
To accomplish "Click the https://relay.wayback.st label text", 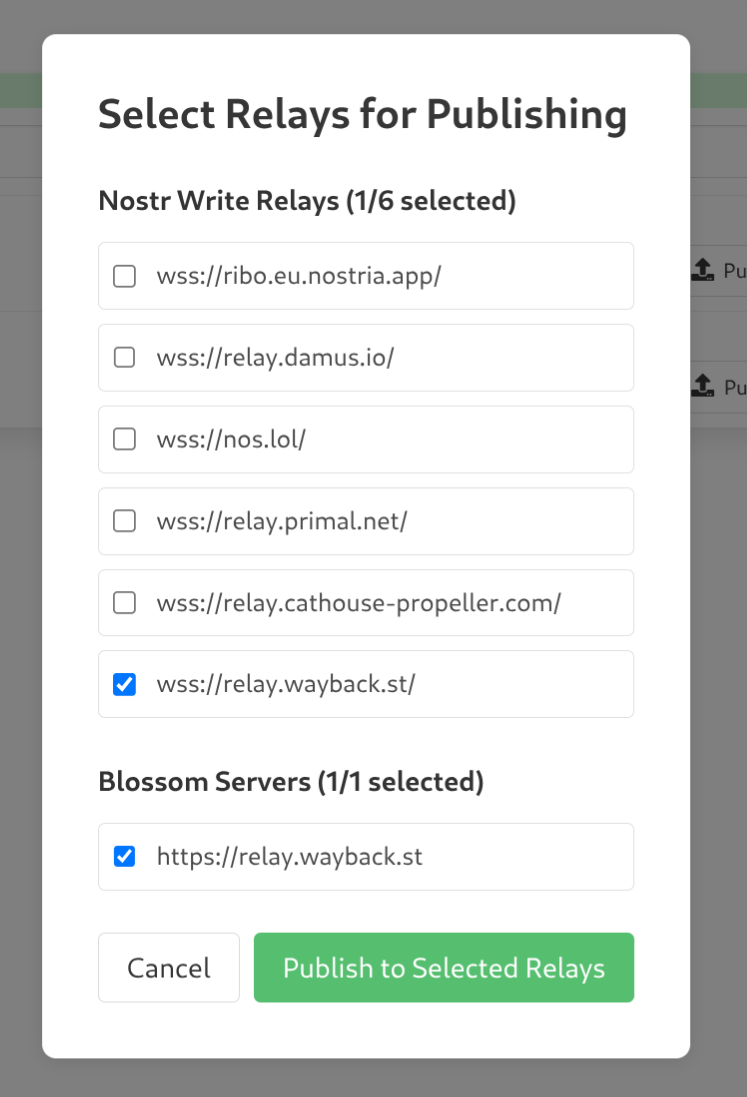I will 290,857.
